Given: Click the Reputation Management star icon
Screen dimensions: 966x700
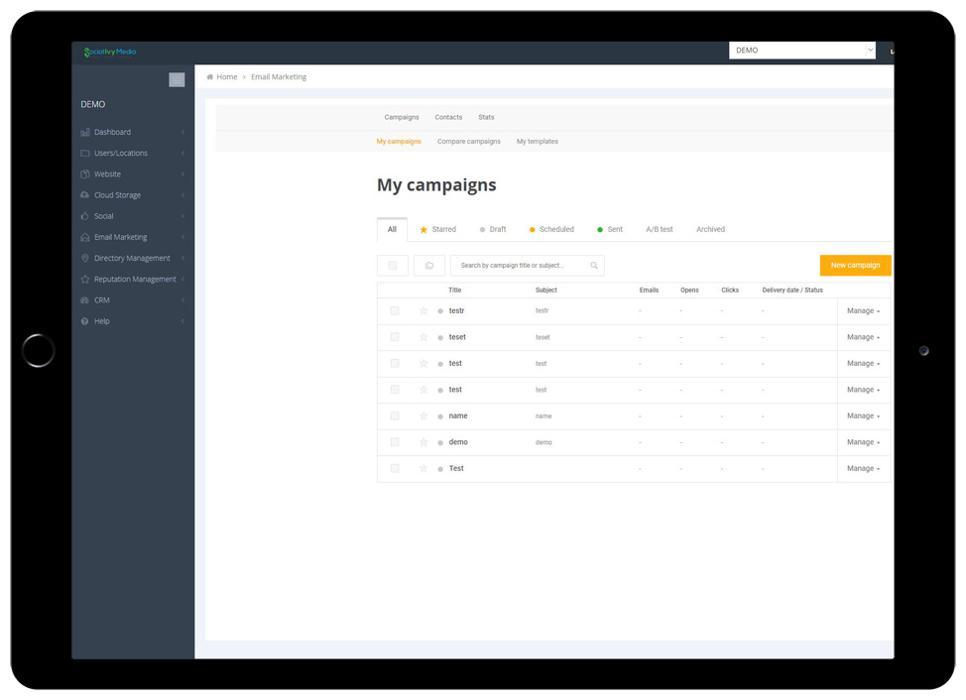Looking at the screenshot, I should (85, 279).
